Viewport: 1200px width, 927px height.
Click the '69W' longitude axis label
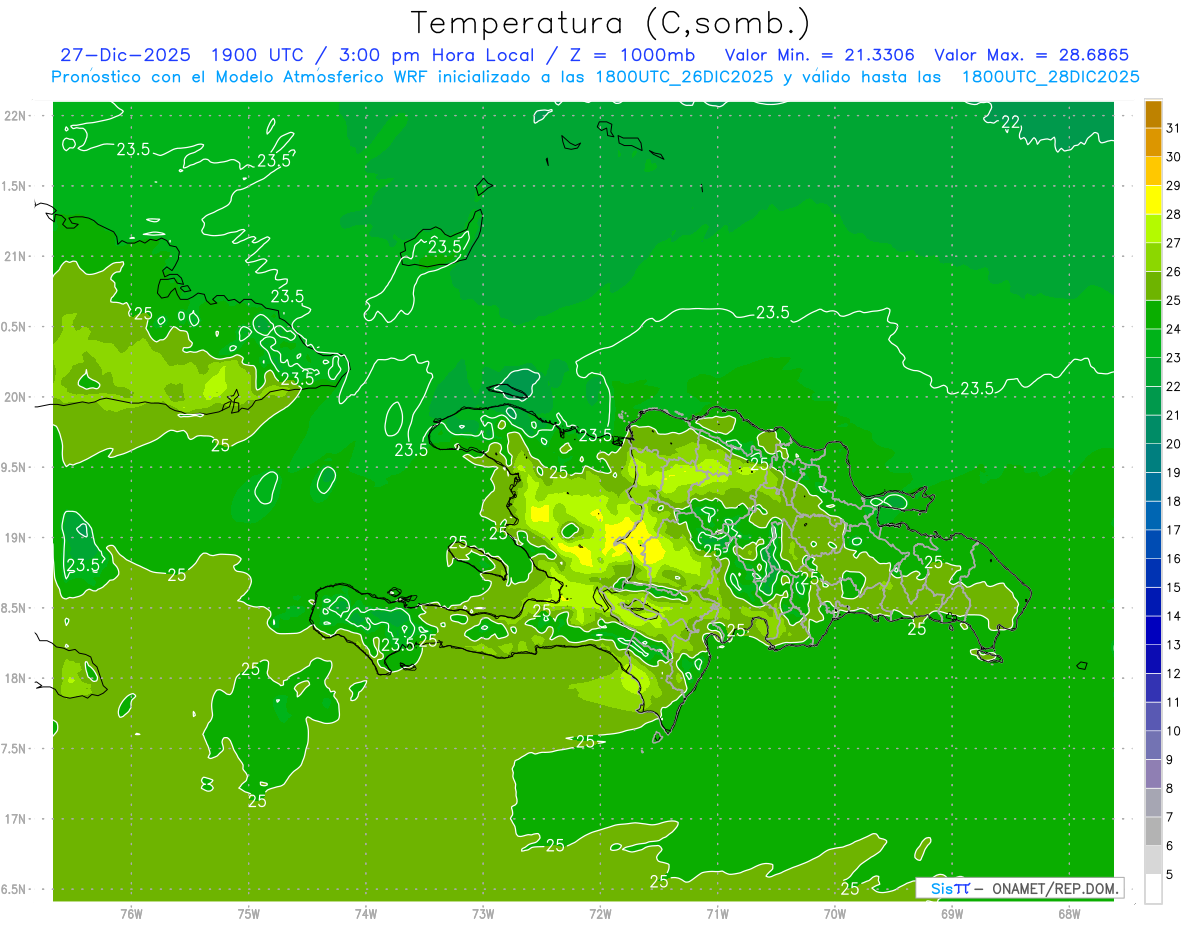click(952, 913)
